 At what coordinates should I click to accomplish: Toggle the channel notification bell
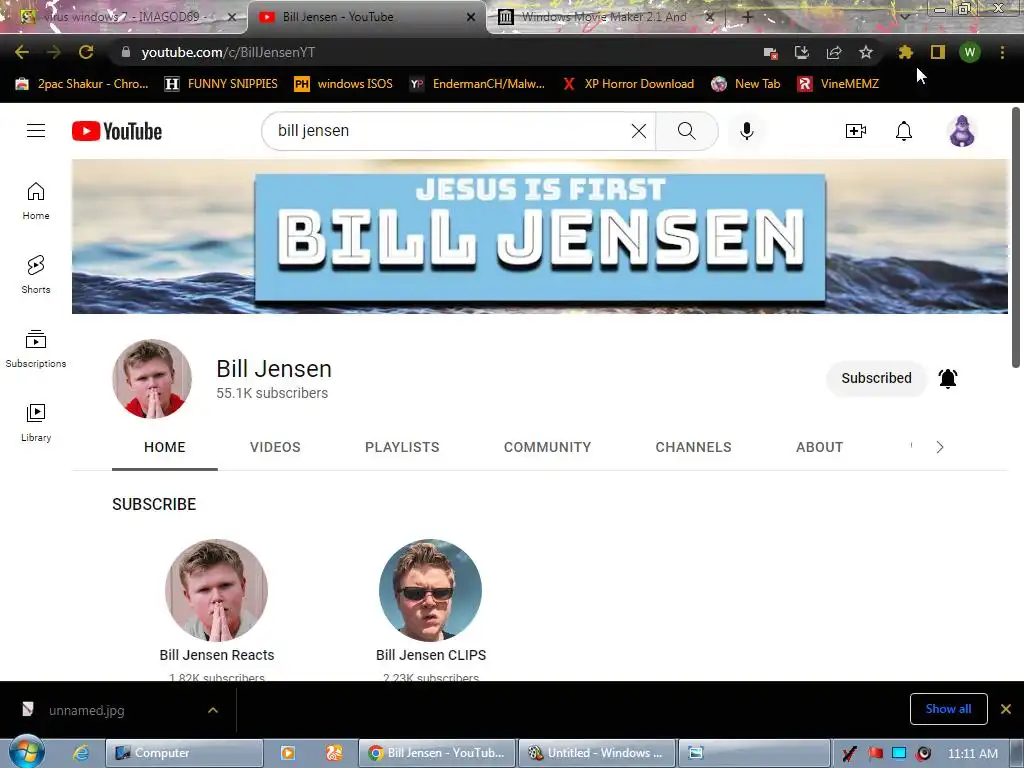[948, 378]
